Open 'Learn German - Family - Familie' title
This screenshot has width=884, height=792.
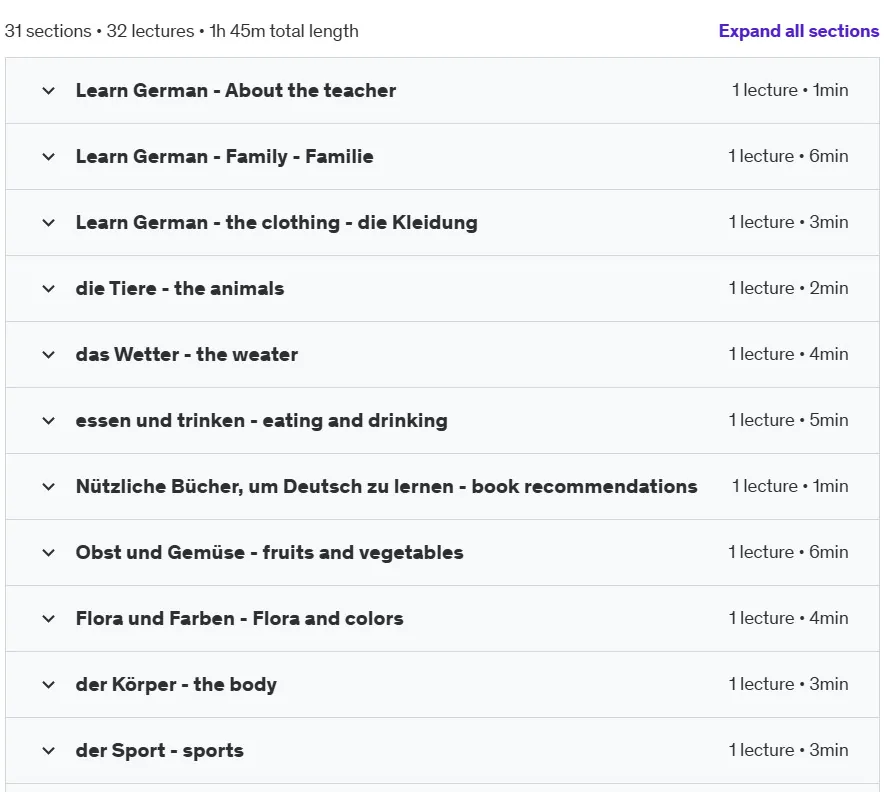224,156
